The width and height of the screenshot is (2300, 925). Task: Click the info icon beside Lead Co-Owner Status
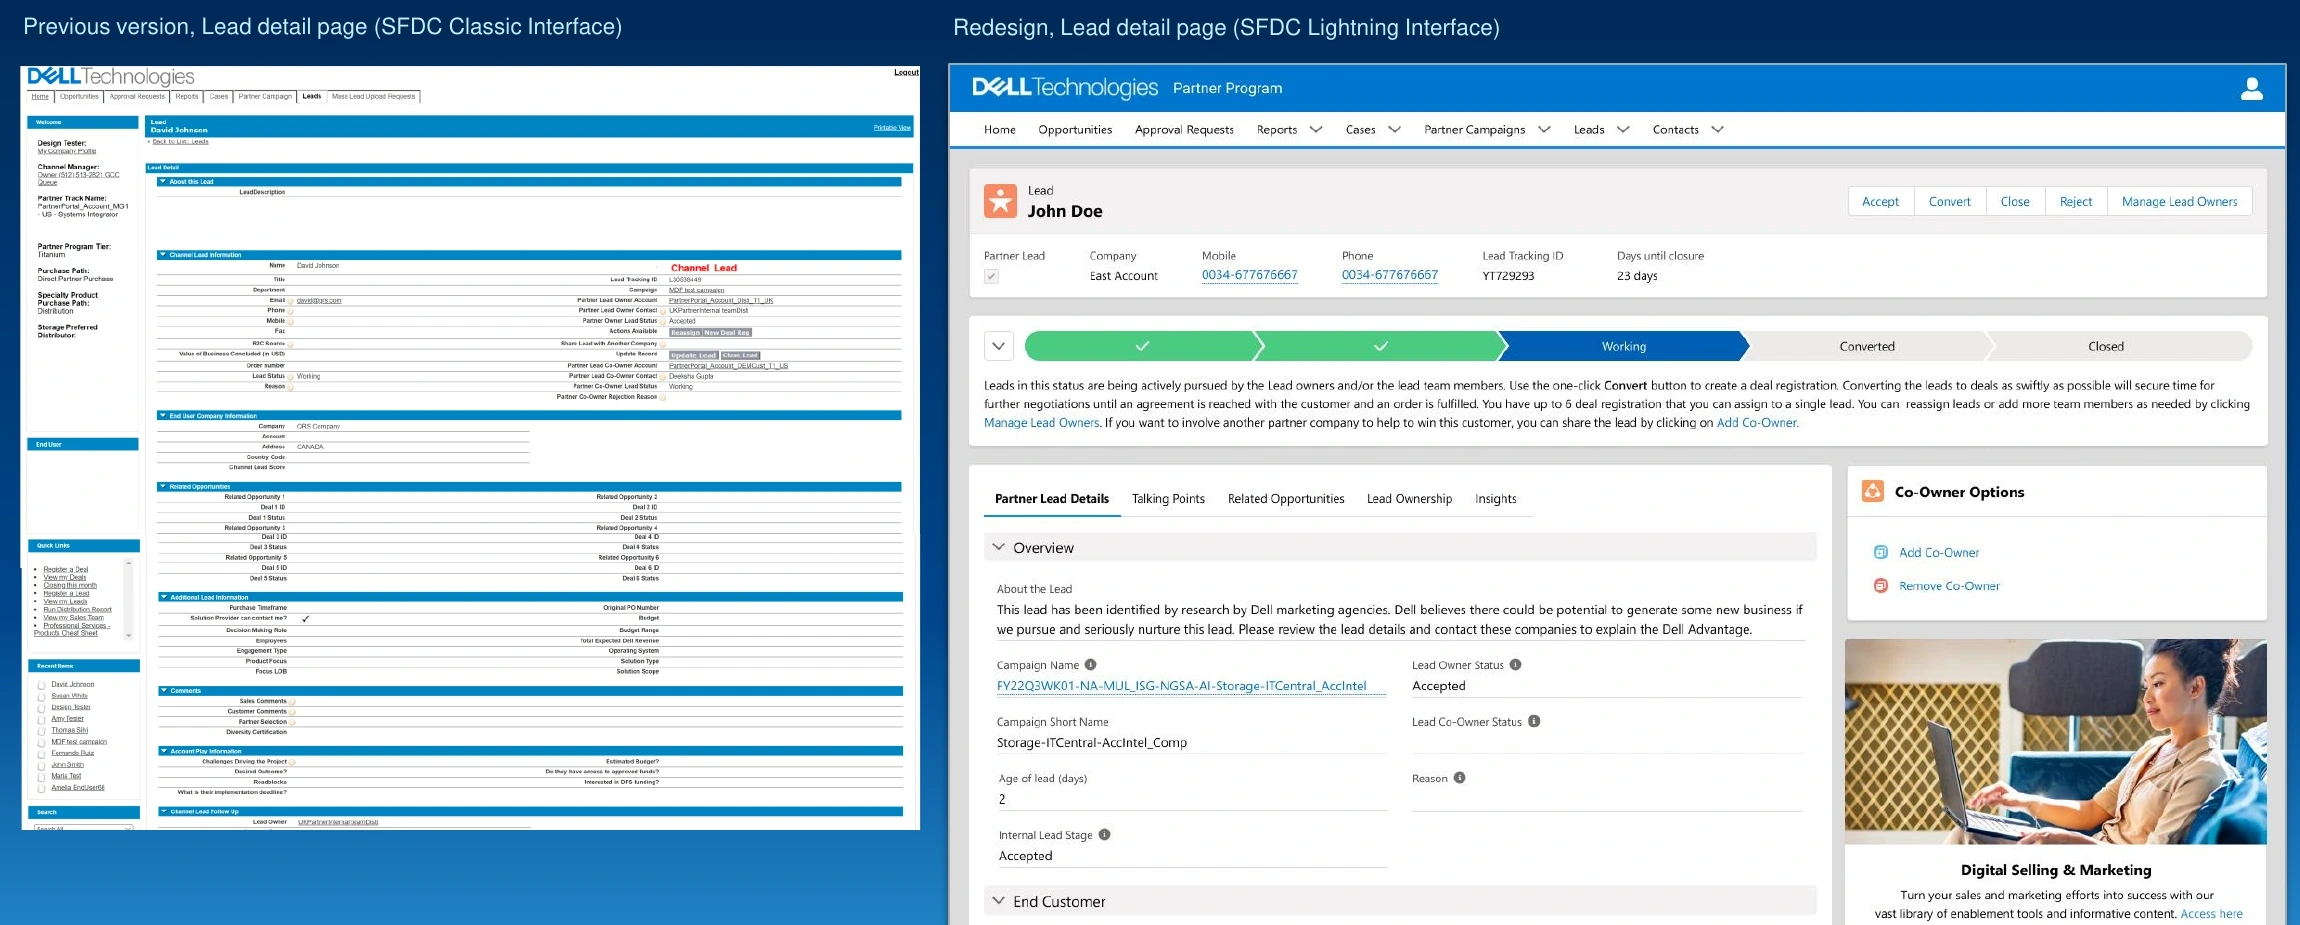(x=1534, y=721)
